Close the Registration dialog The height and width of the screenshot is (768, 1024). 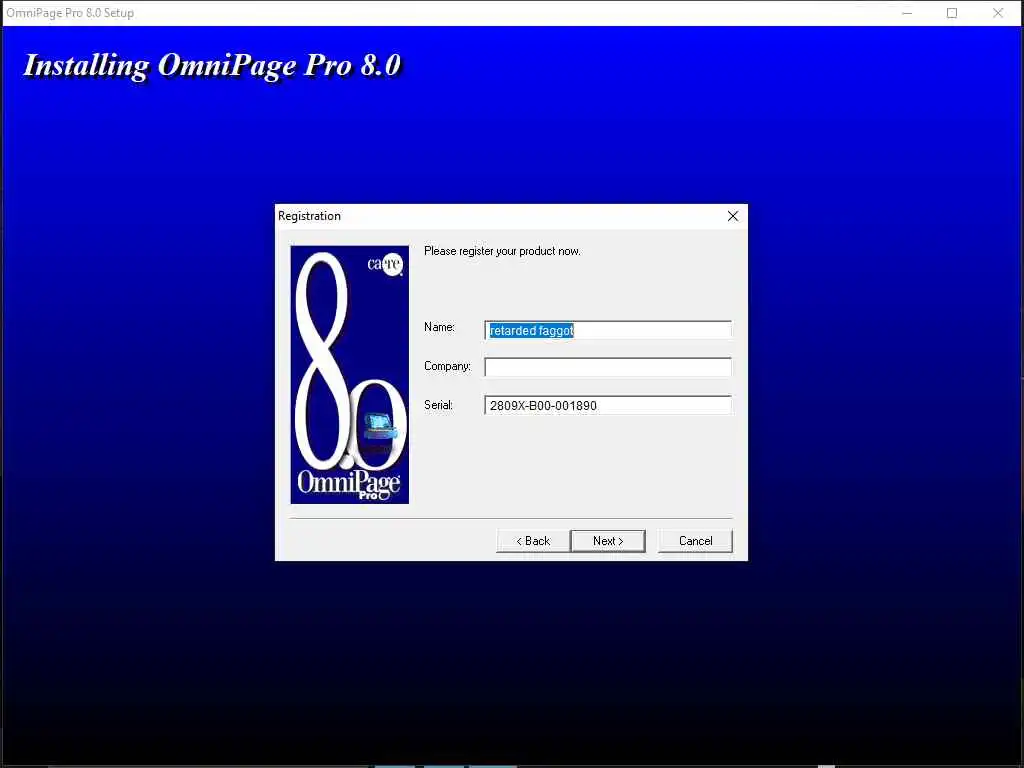coord(733,216)
